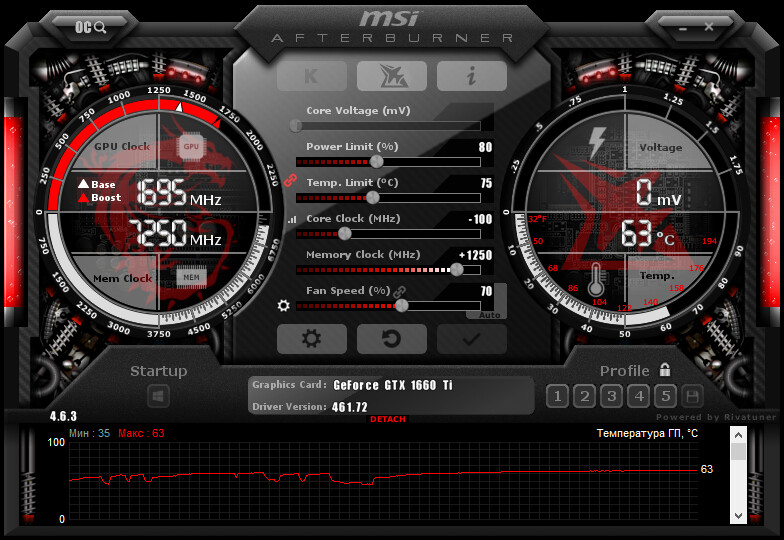Select profile slot 2

(x=584, y=396)
